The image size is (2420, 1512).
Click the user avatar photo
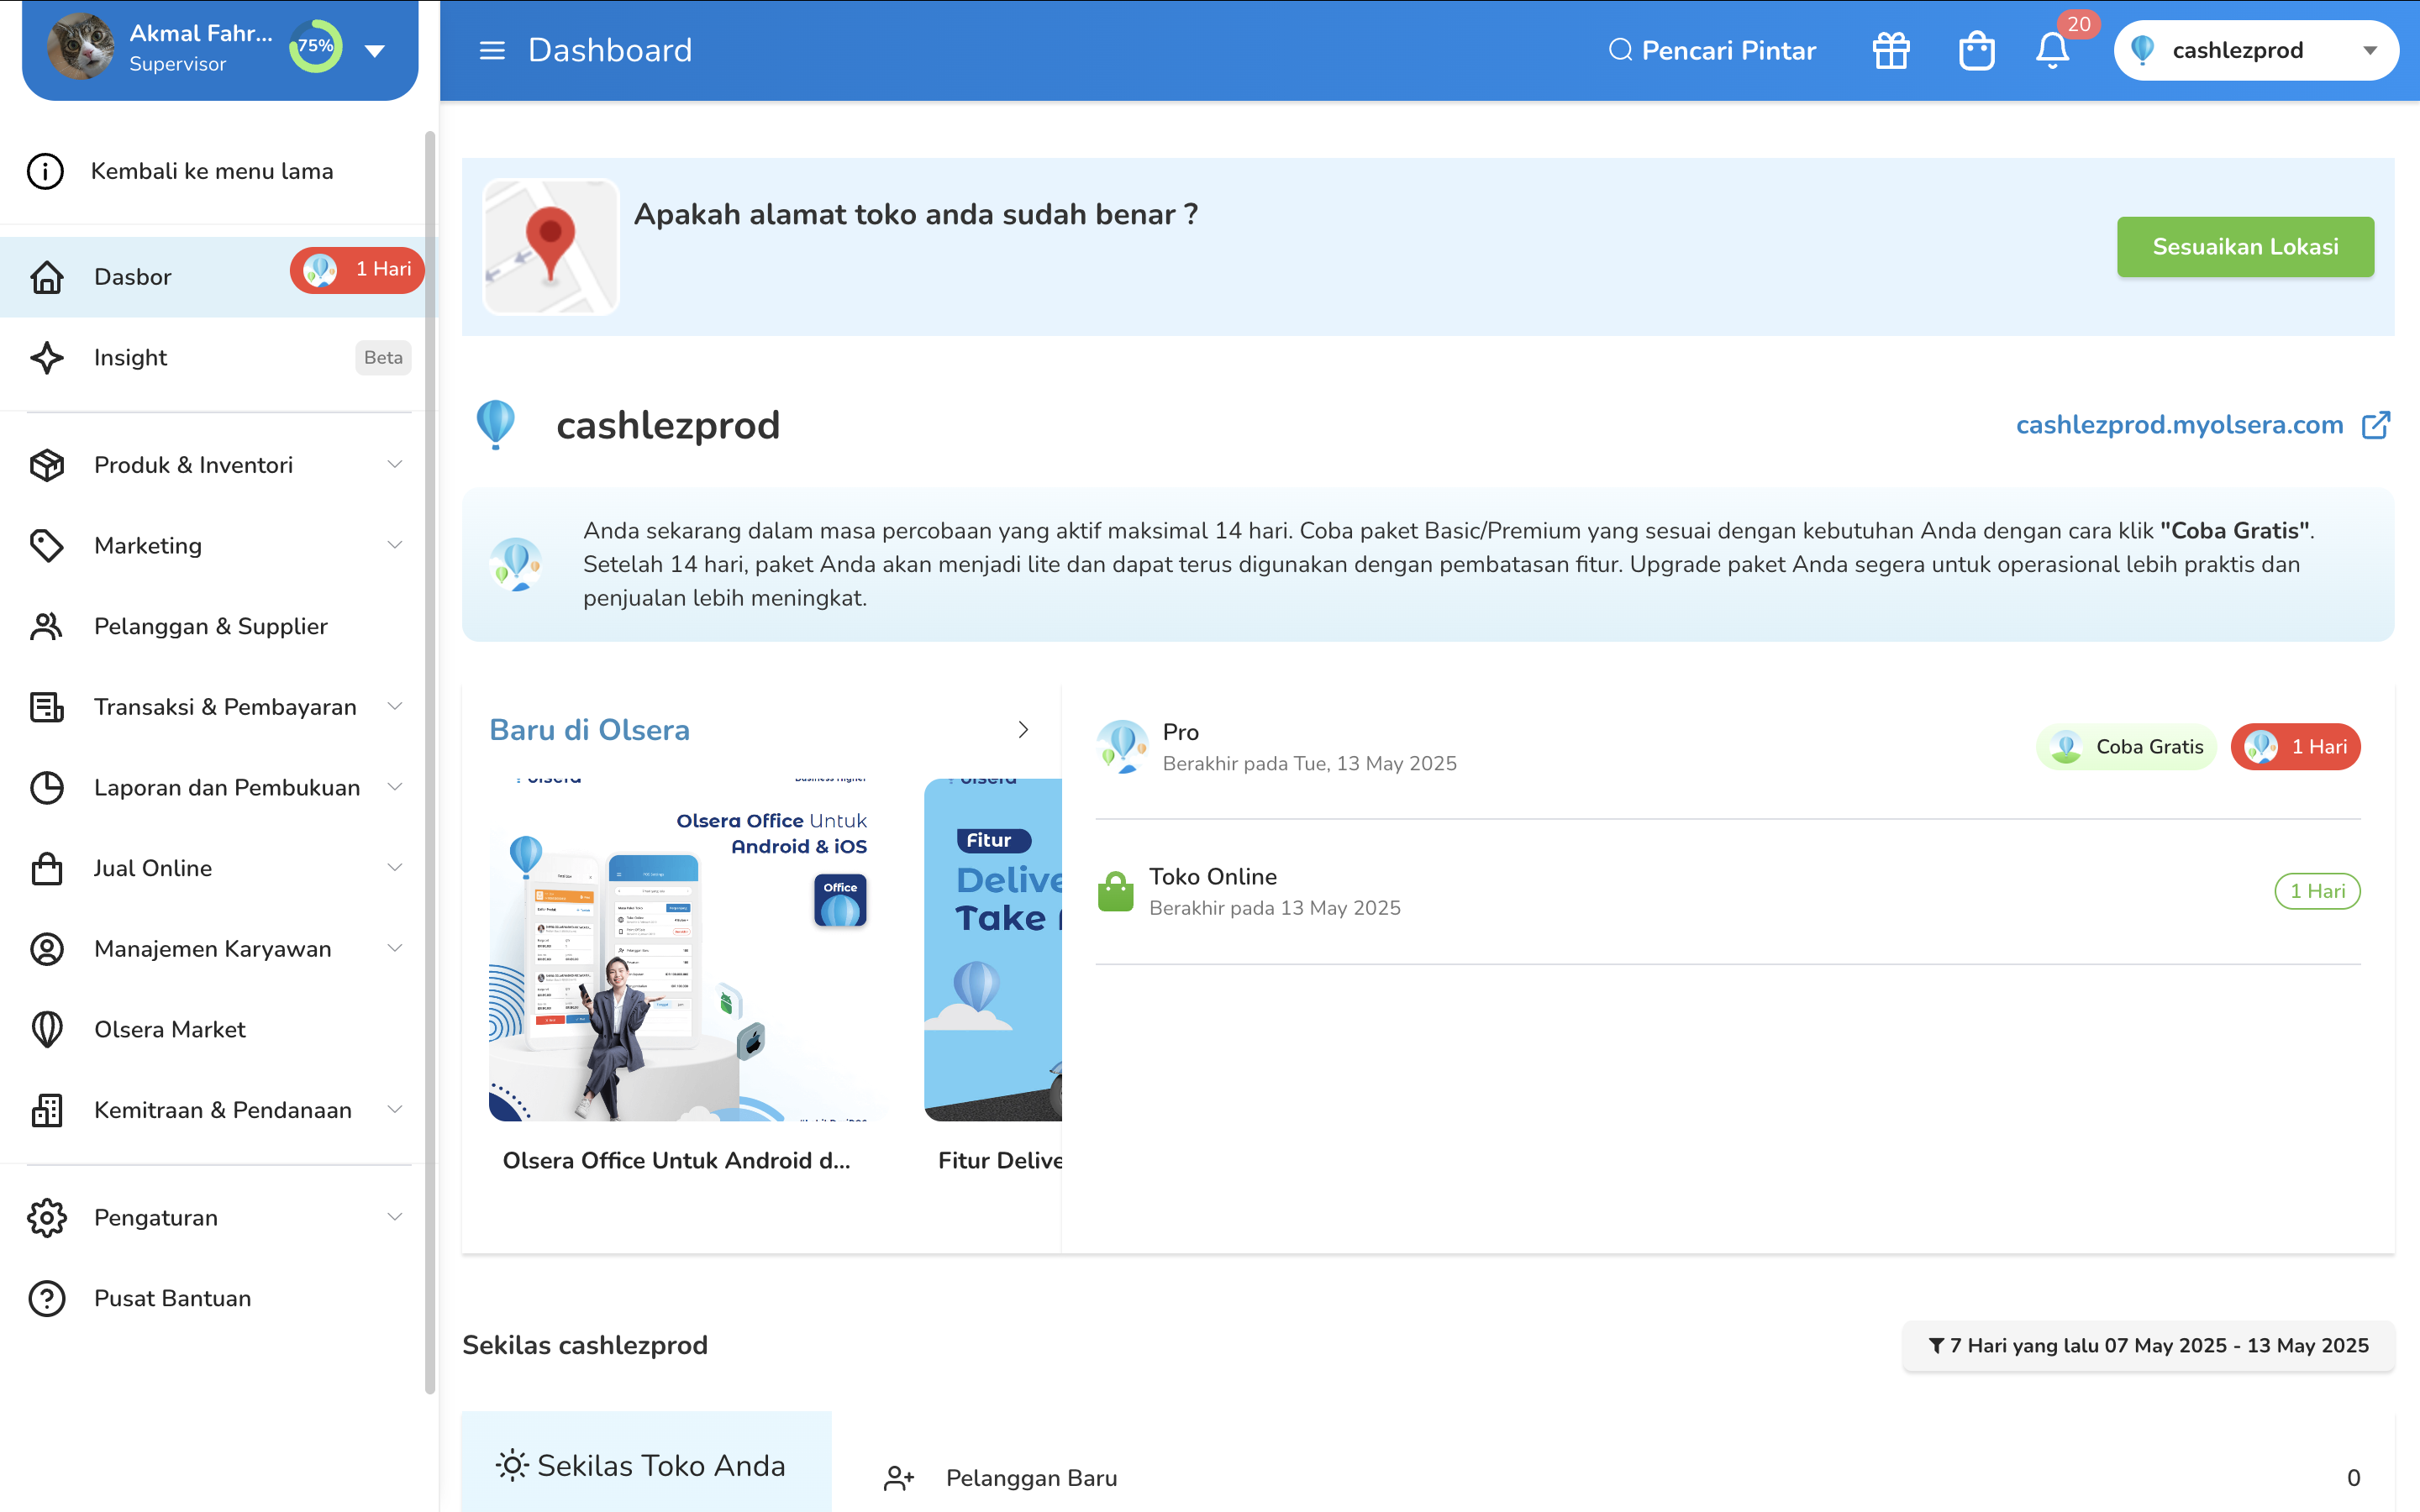(80, 47)
